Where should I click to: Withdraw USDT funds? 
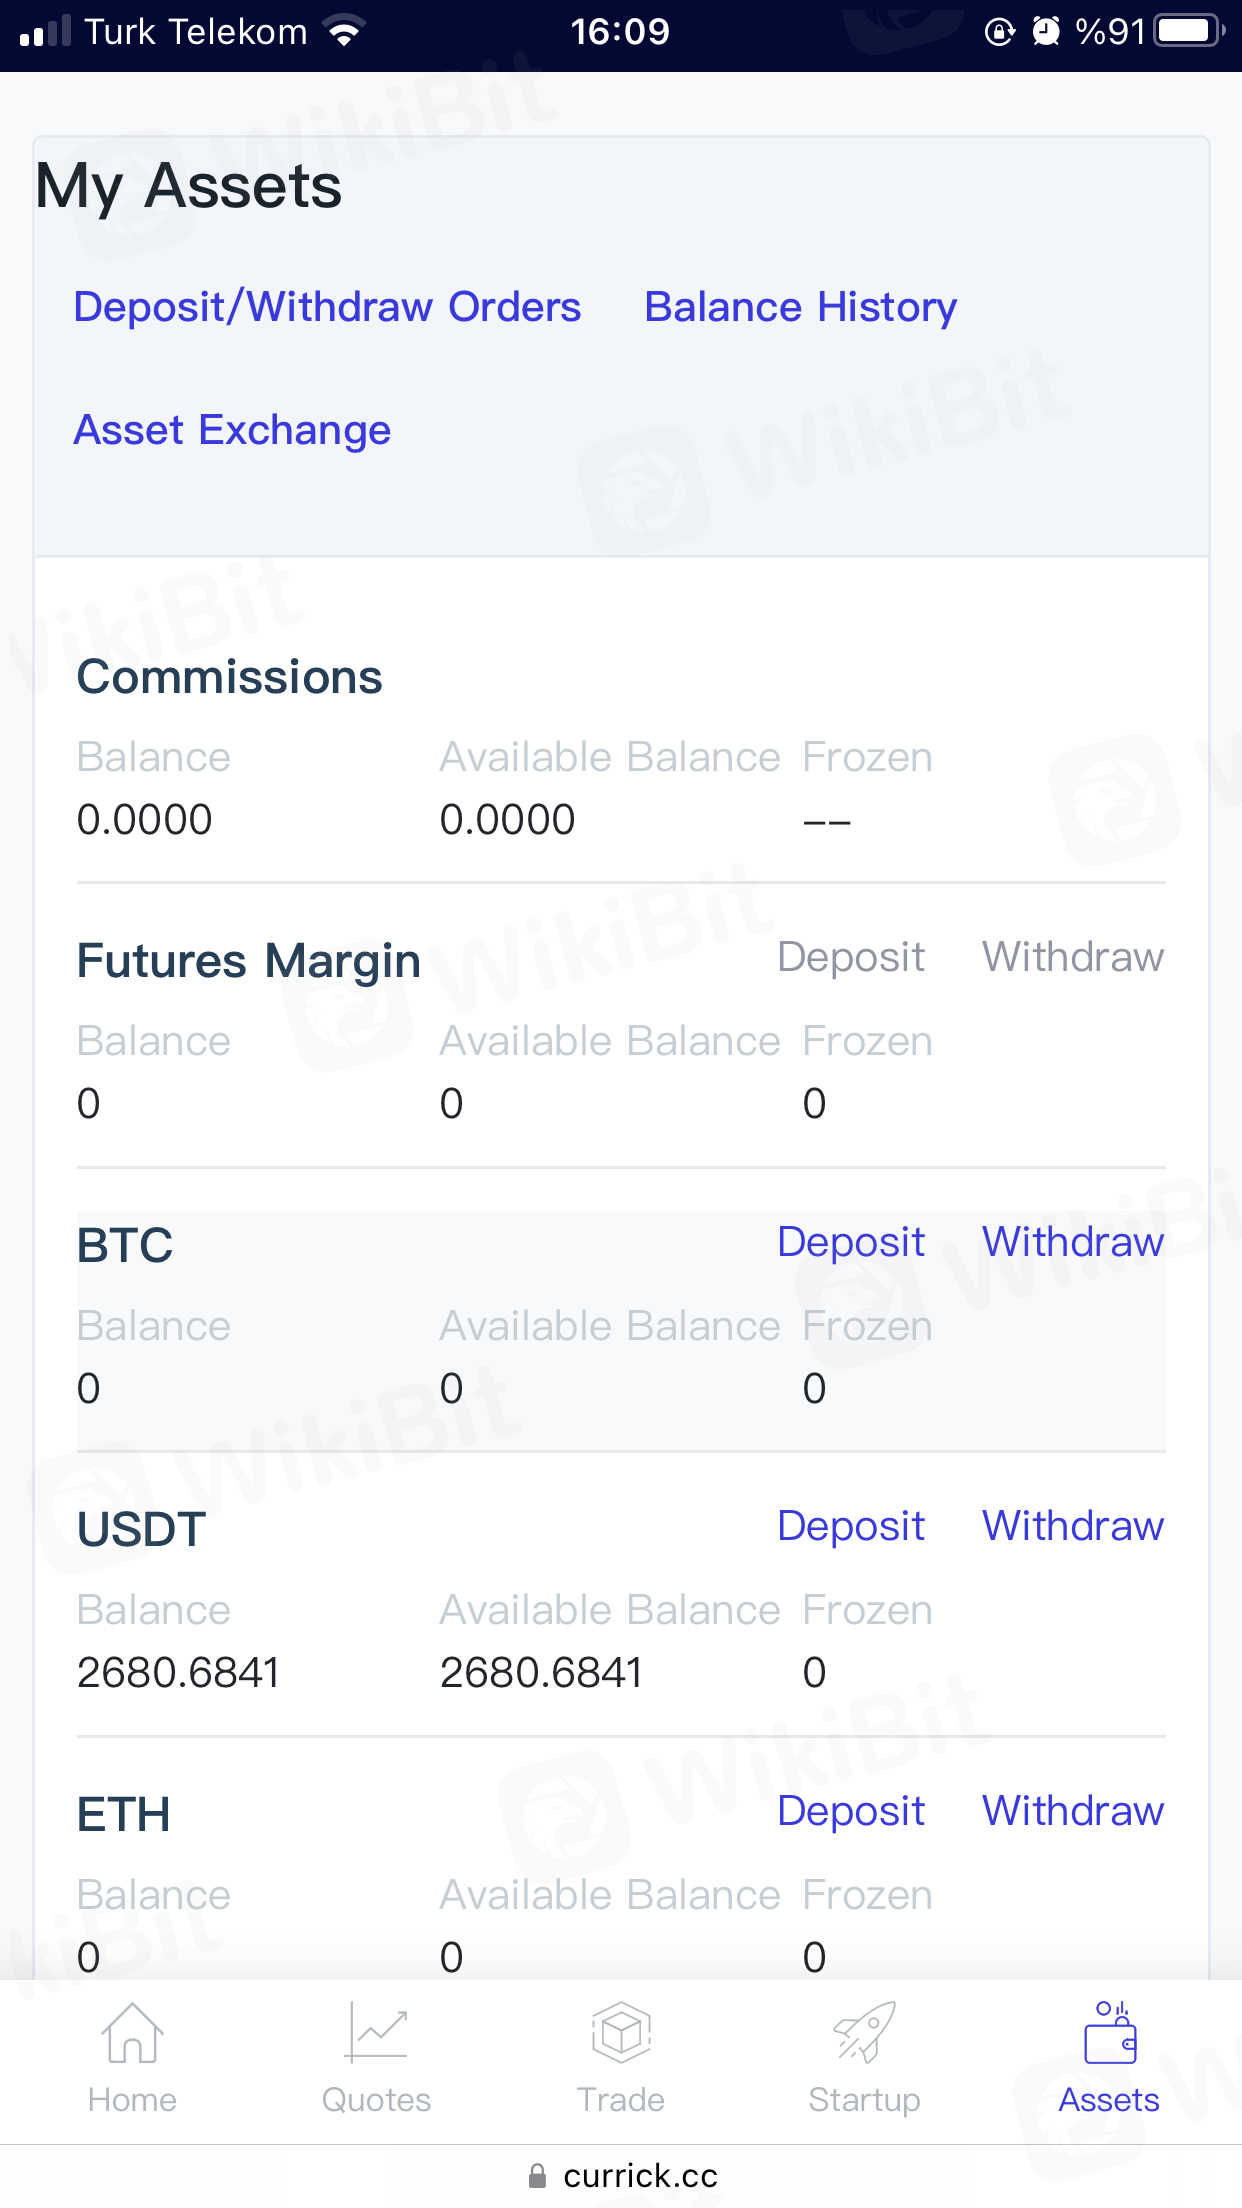tap(1073, 1526)
